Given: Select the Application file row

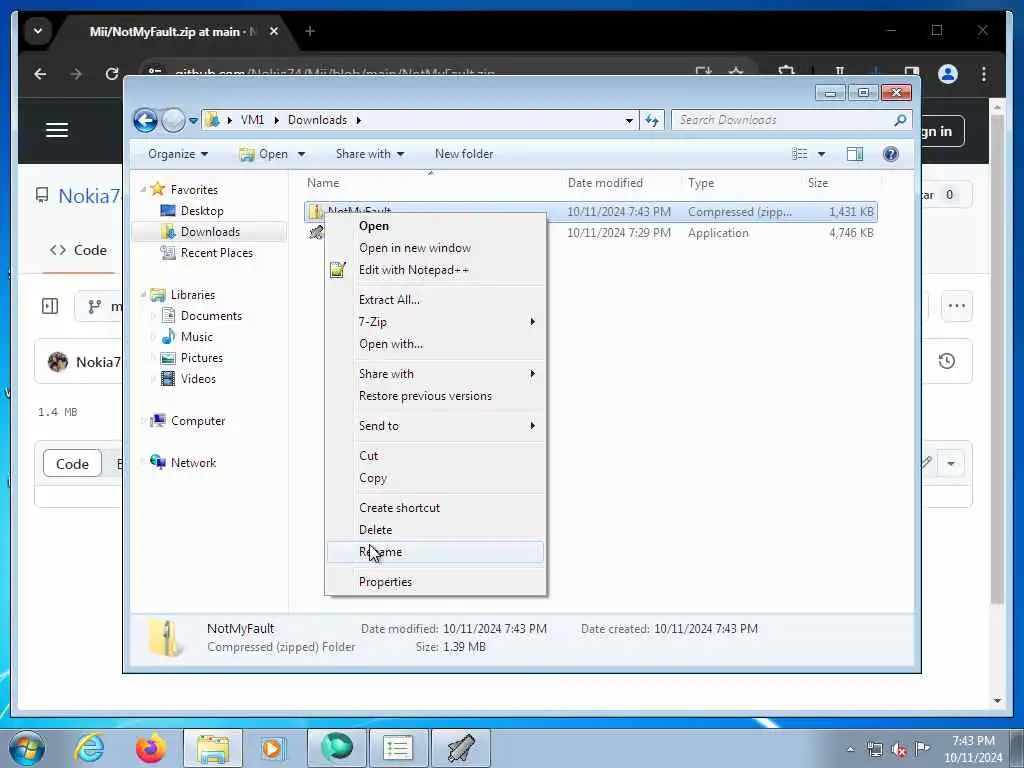Looking at the screenshot, I should (x=712, y=233).
